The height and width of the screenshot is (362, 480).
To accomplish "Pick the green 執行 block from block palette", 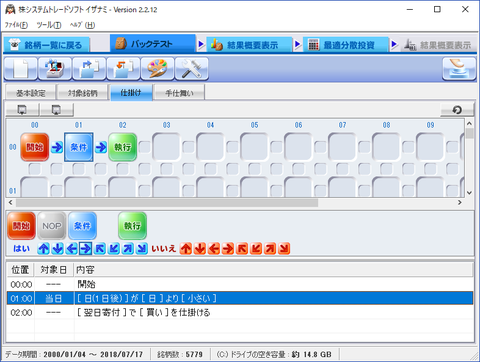I will pos(132,226).
